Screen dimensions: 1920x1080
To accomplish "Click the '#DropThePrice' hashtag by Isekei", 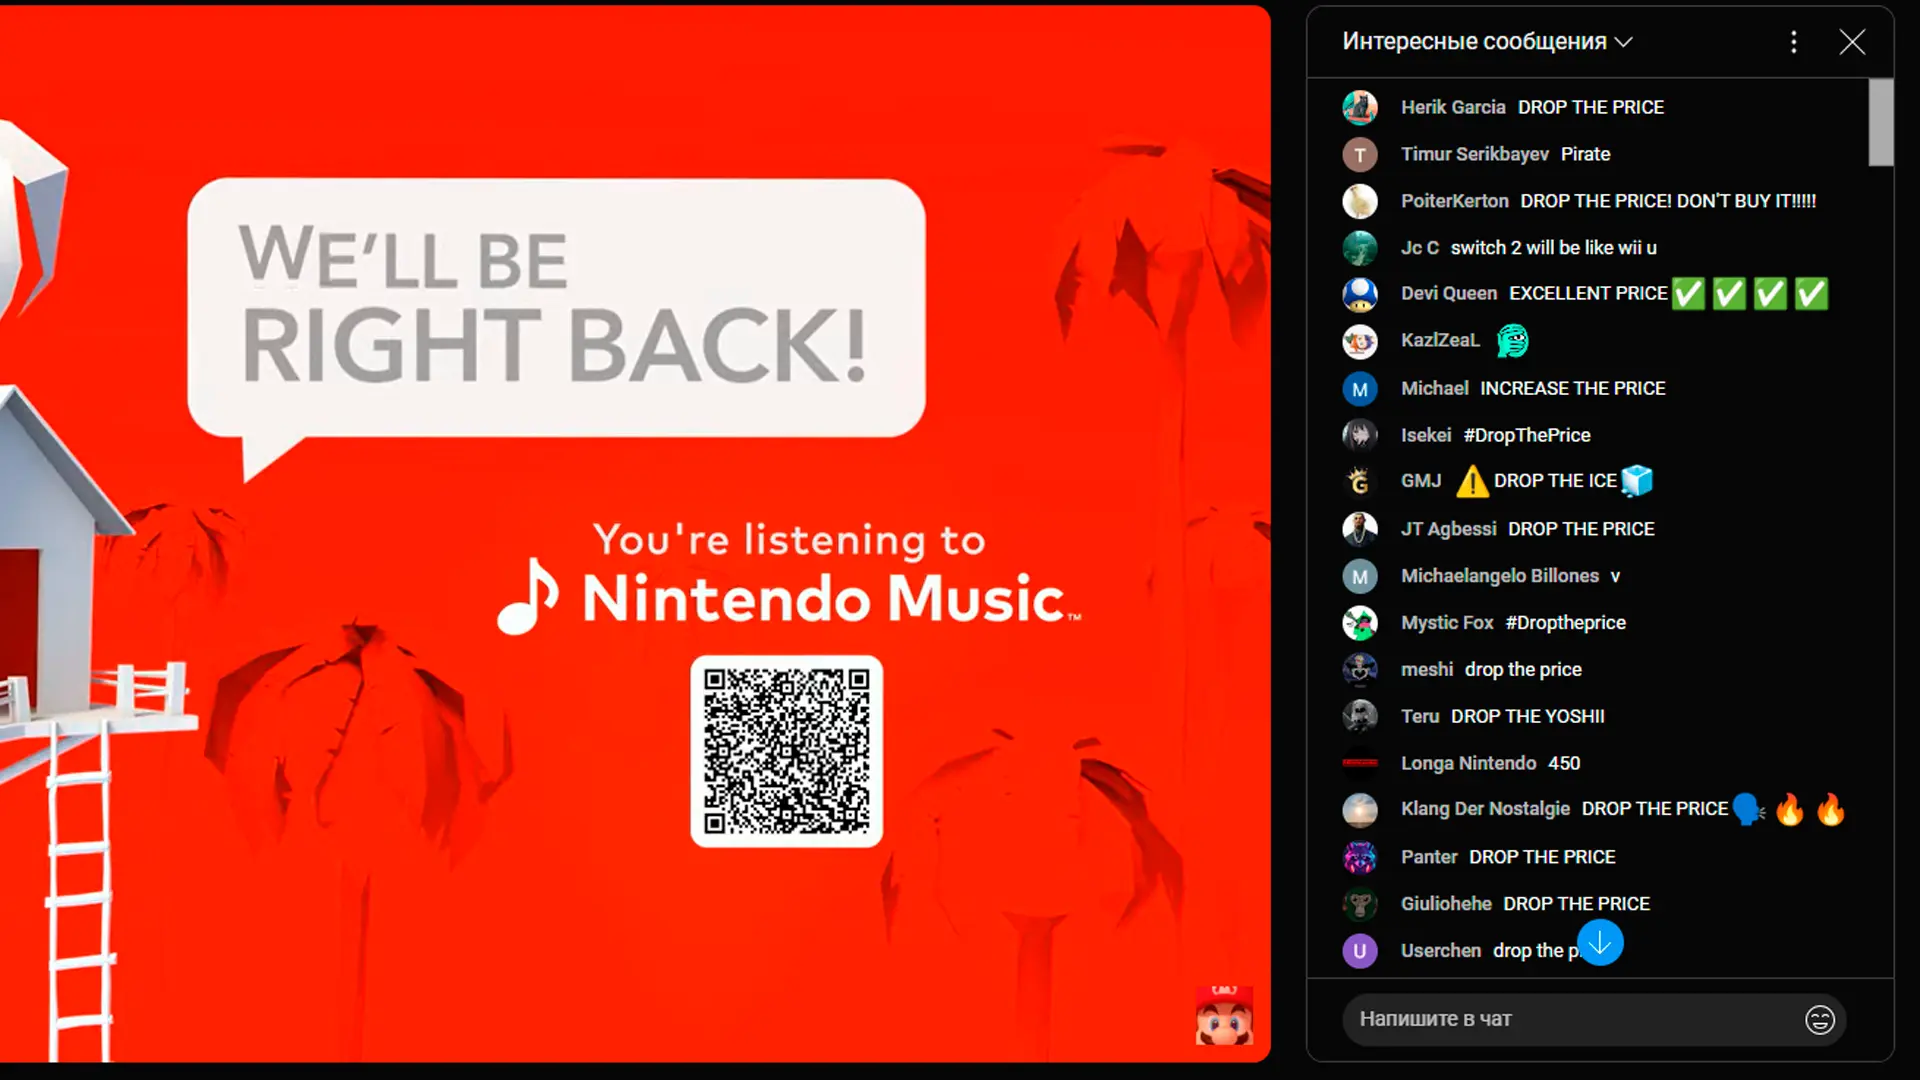I will point(1527,435).
